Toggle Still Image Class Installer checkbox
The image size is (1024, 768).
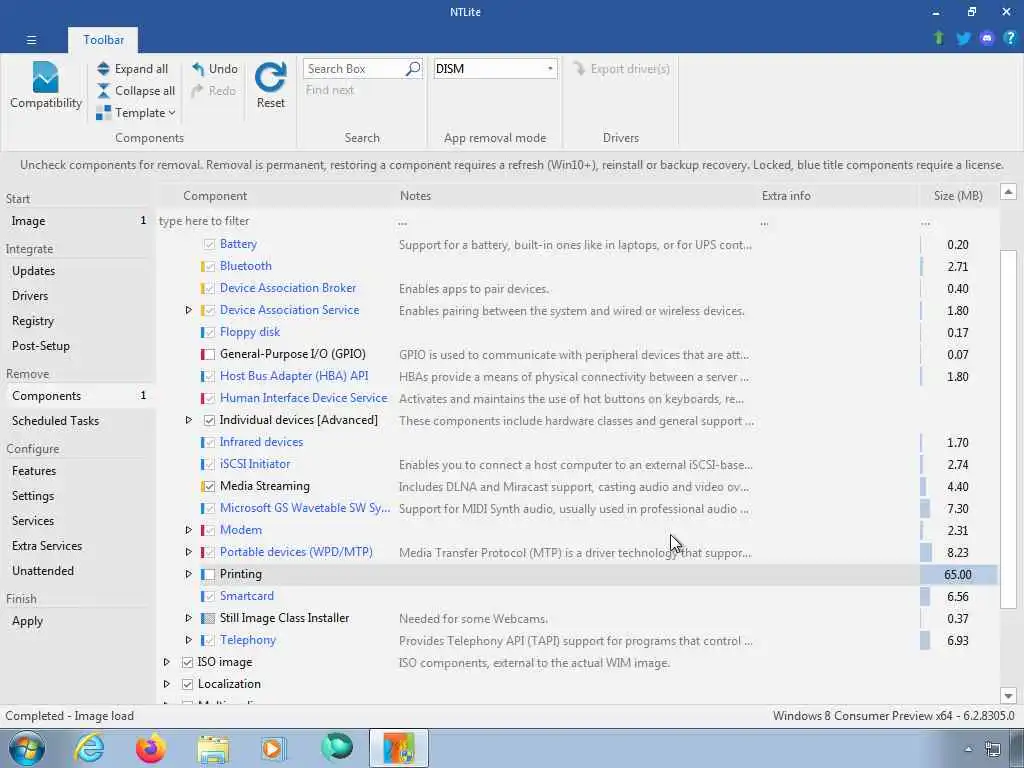(x=209, y=618)
